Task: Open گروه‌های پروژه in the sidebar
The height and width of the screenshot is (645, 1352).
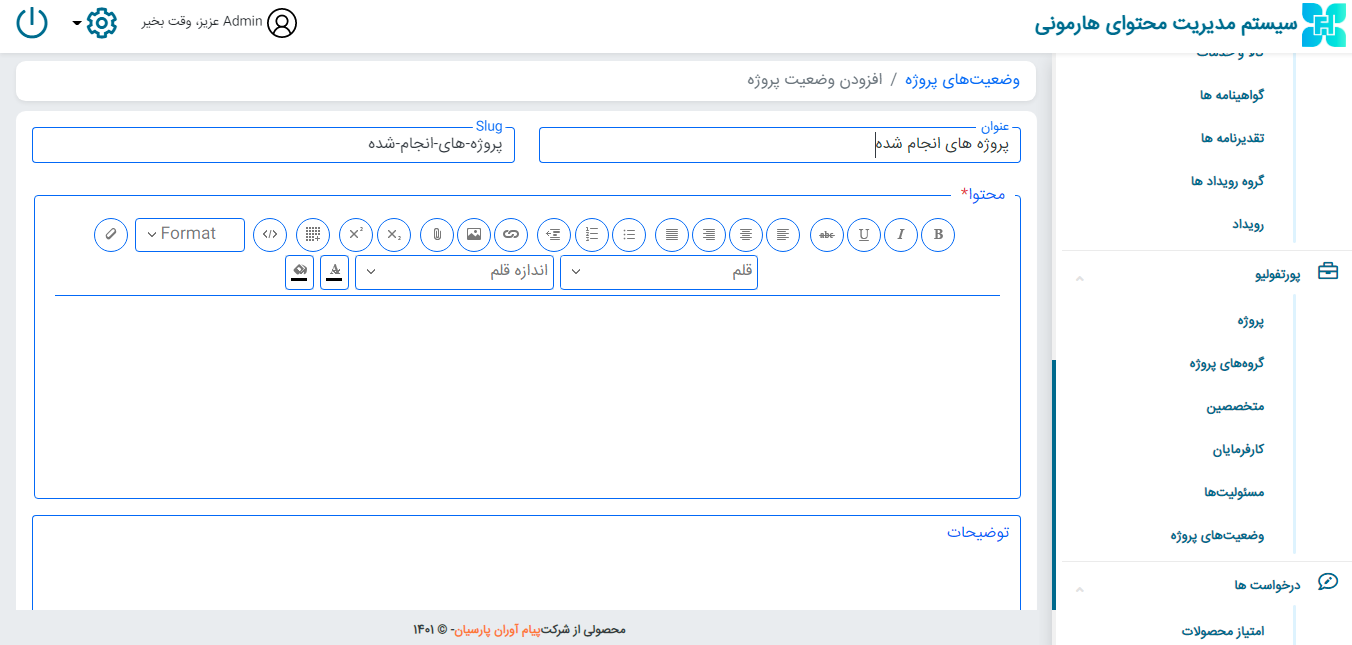Action: 1226,363
